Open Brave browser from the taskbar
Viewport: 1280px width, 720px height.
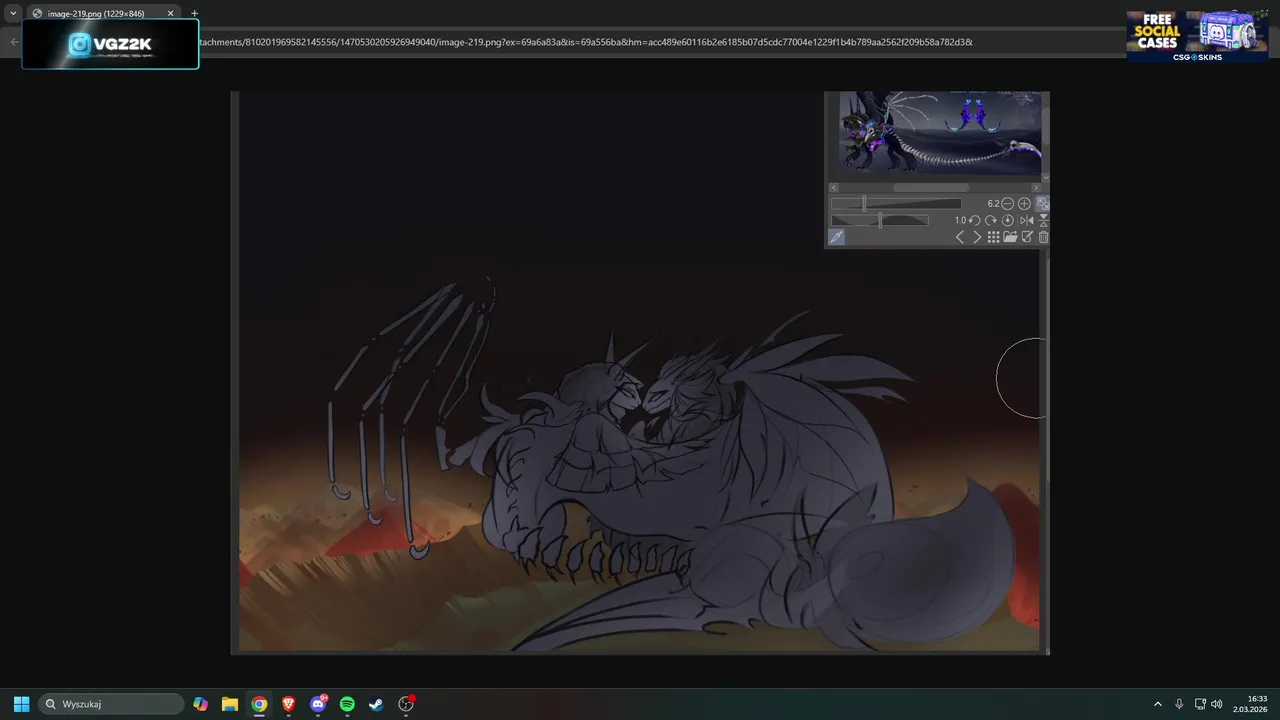click(x=288, y=704)
